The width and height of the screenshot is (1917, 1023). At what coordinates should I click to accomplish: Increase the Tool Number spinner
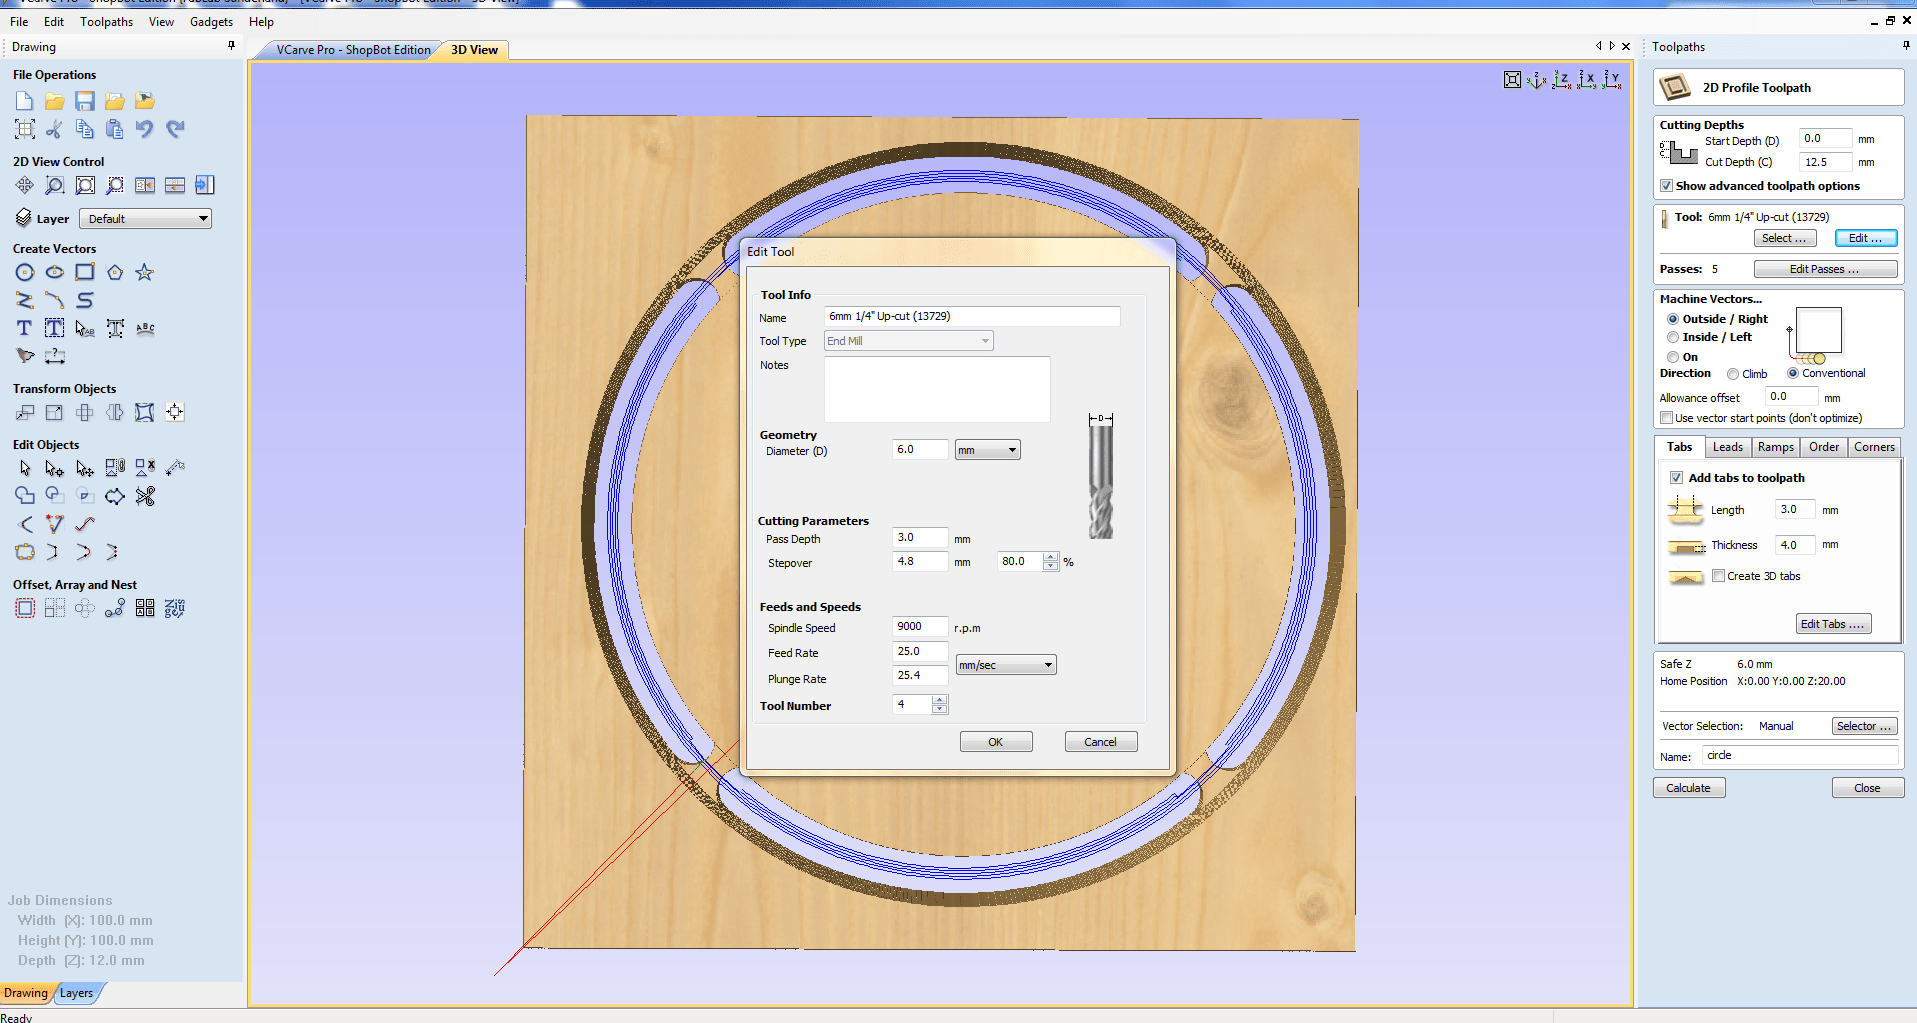939,700
